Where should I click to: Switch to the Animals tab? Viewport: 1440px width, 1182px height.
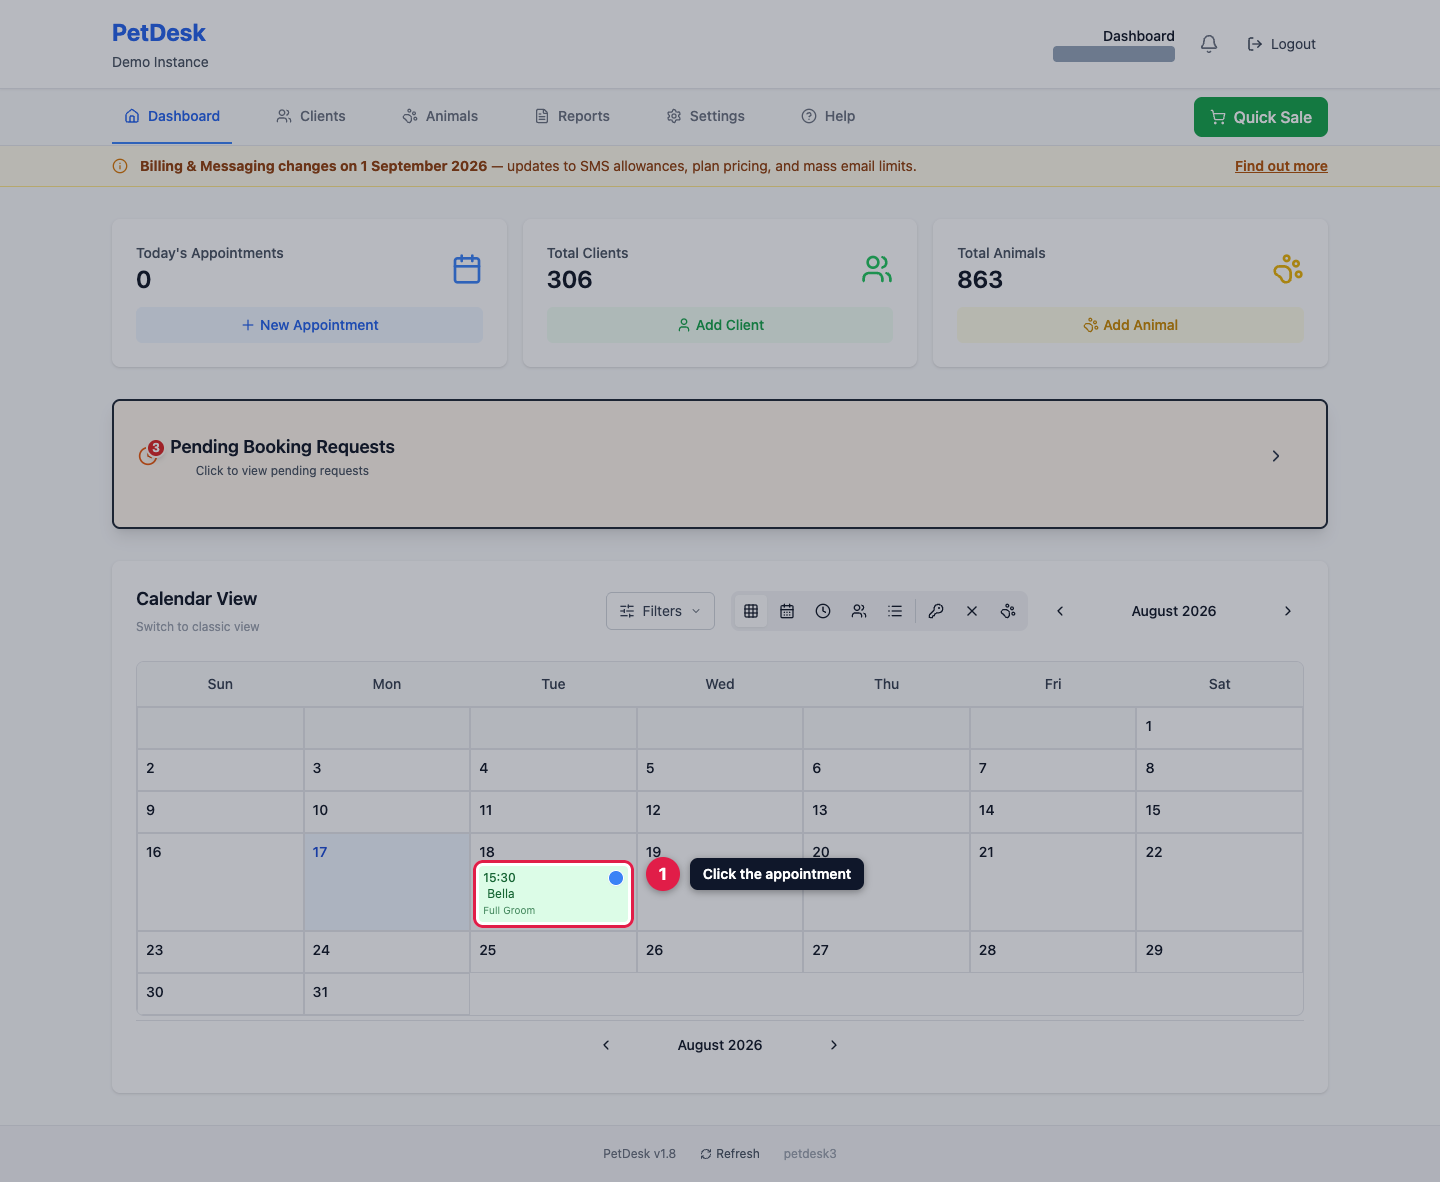pyautogui.click(x=440, y=116)
